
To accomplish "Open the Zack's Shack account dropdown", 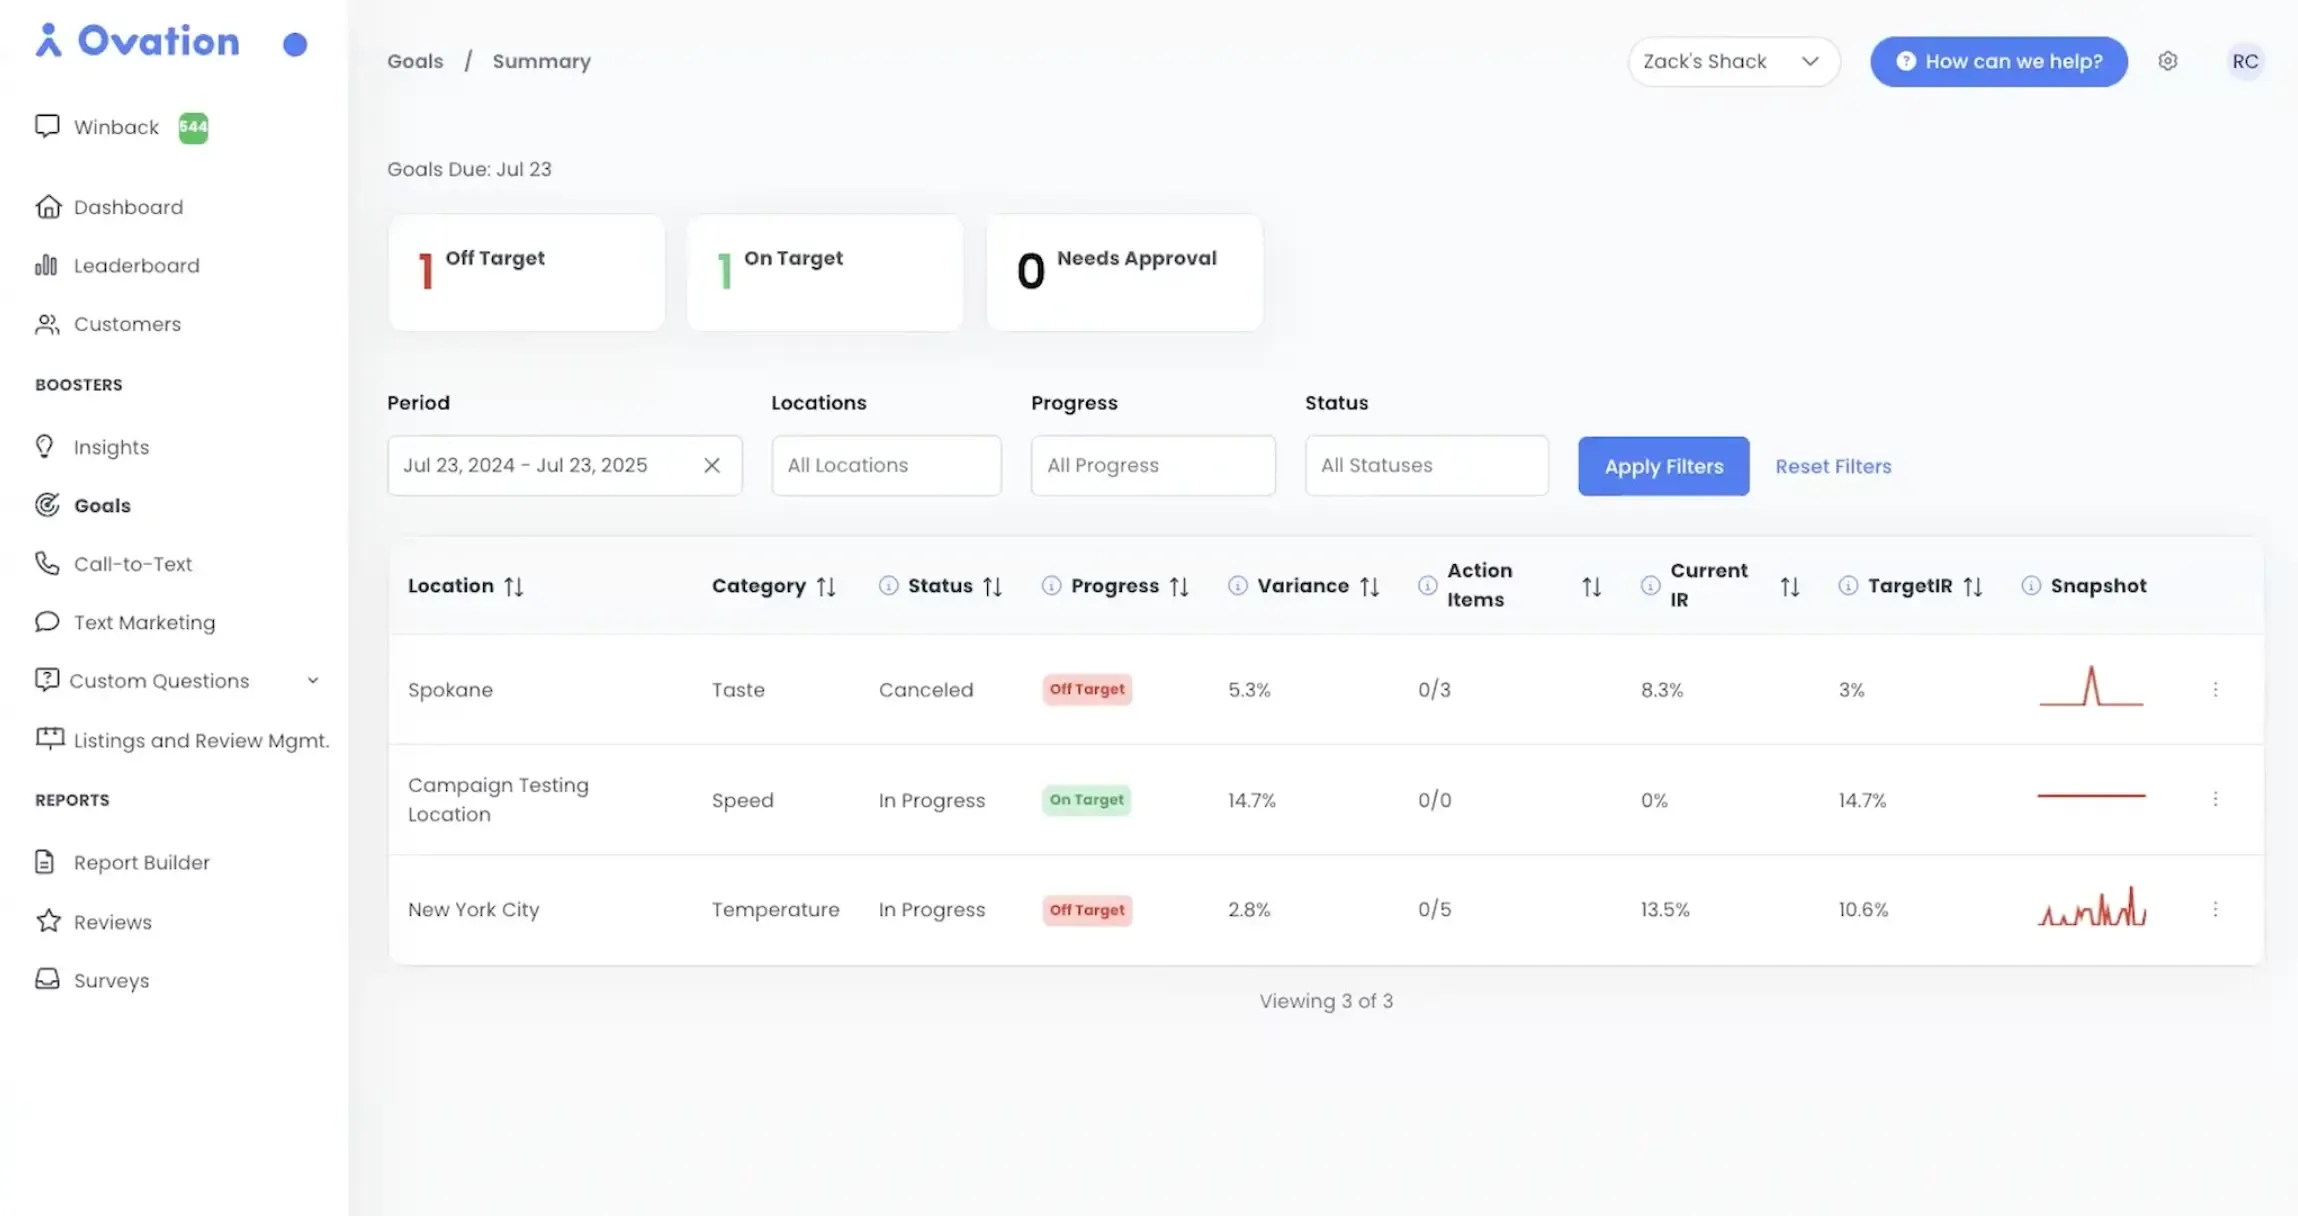I will coord(1733,61).
